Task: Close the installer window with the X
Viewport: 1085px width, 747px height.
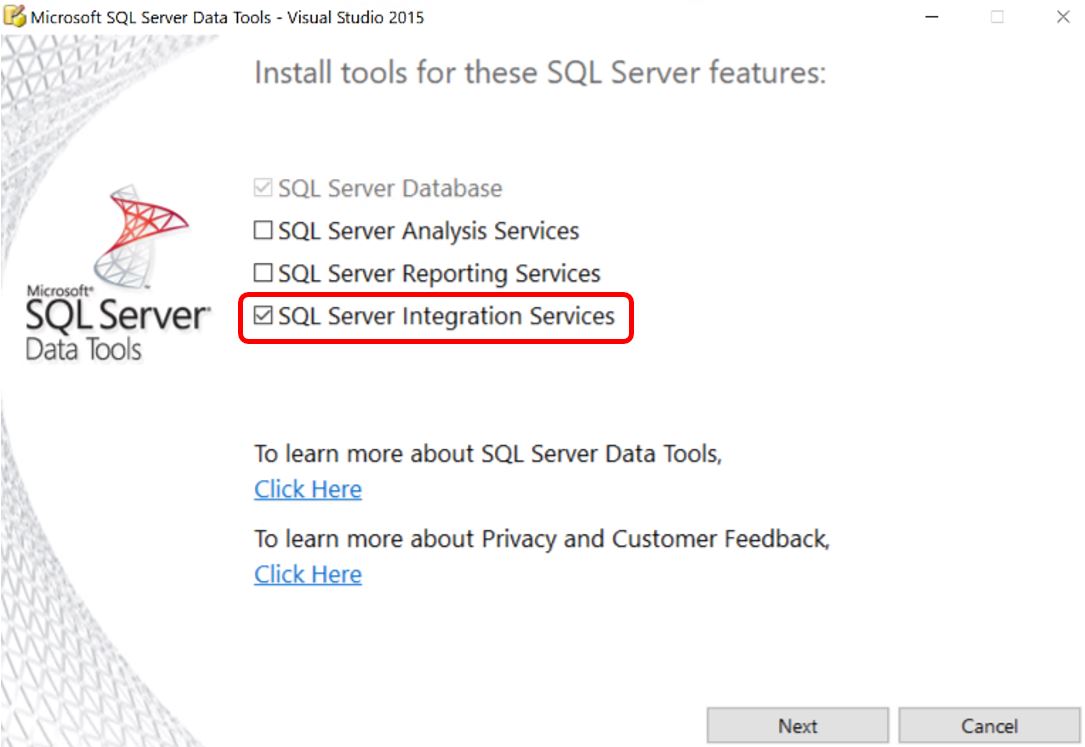Action: pyautogui.click(x=1062, y=17)
